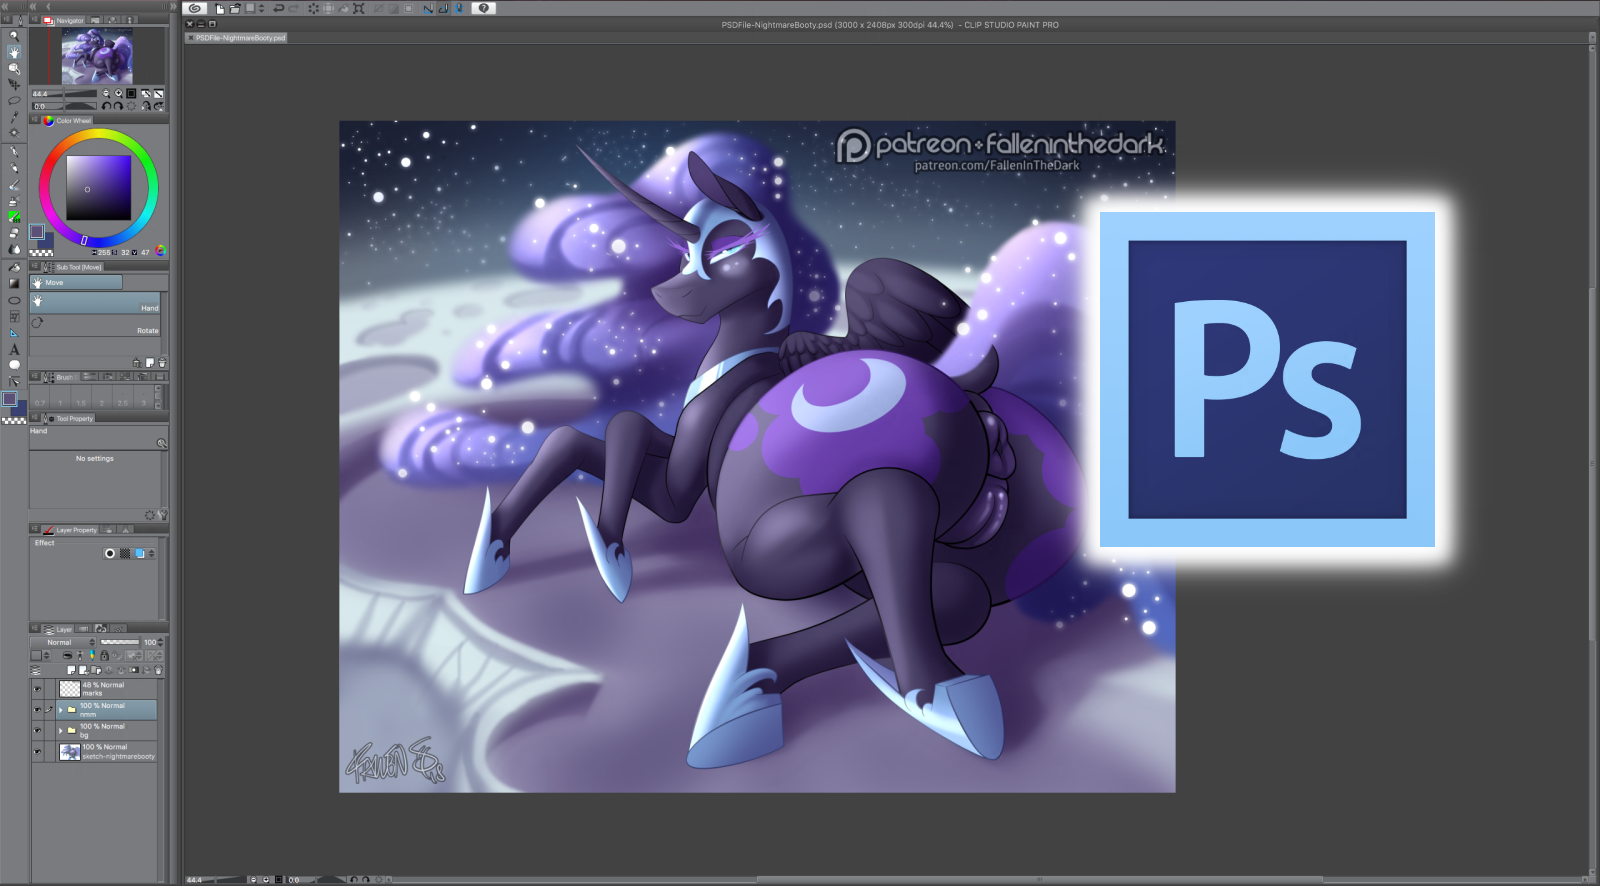Rotate canvas left in Navigator
The width and height of the screenshot is (1600, 886).
coord(106,105)
